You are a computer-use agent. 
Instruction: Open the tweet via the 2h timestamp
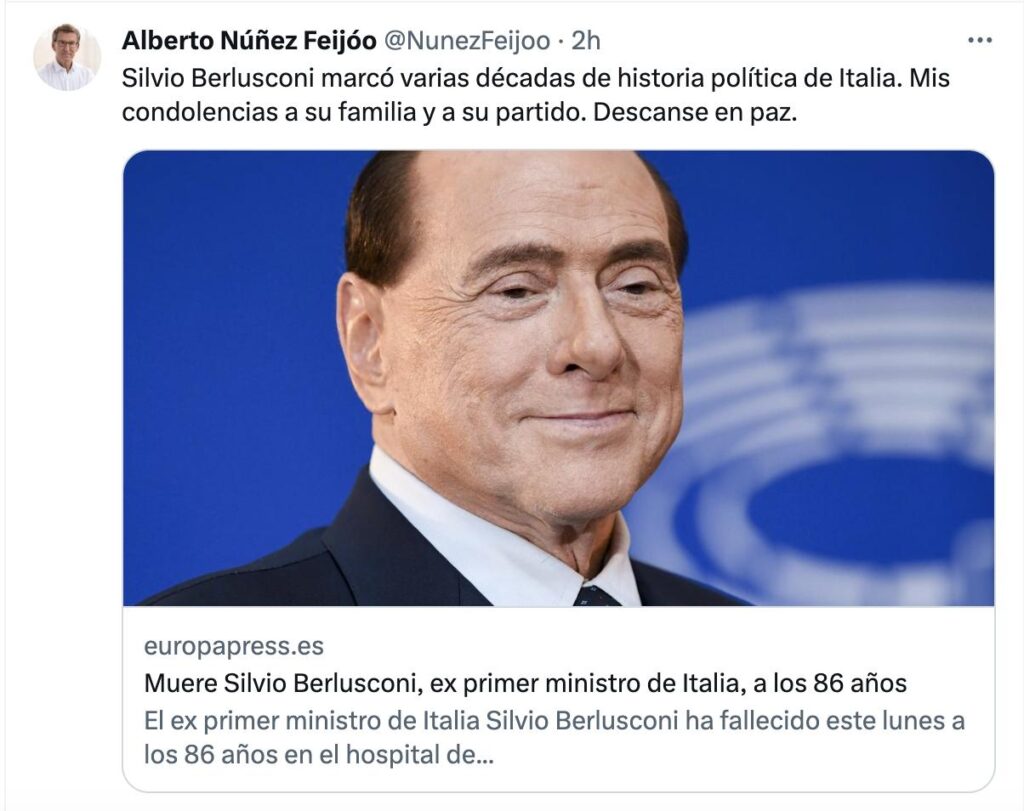[586, 41]
